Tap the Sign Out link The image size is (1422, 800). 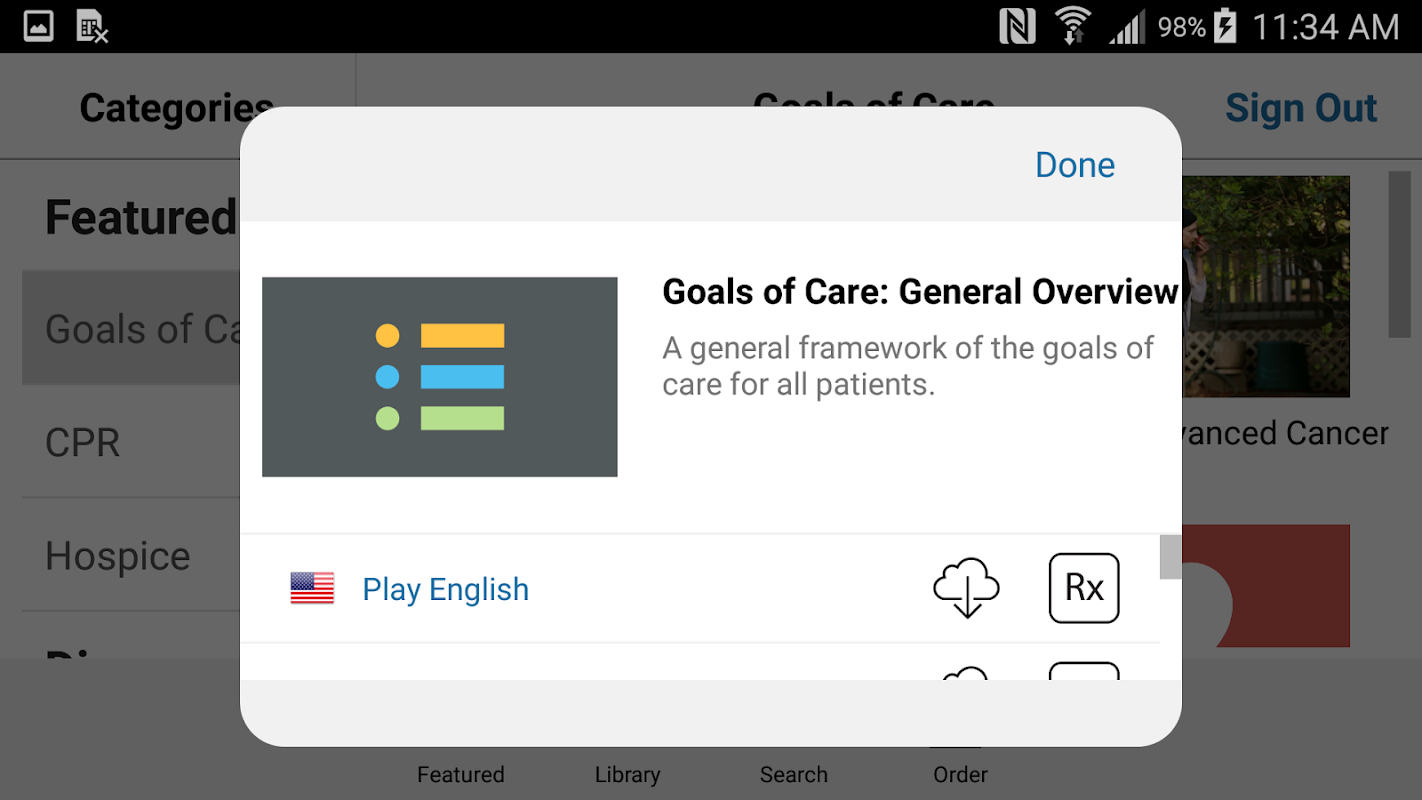pyautogui.click(x=1301, y=108)
